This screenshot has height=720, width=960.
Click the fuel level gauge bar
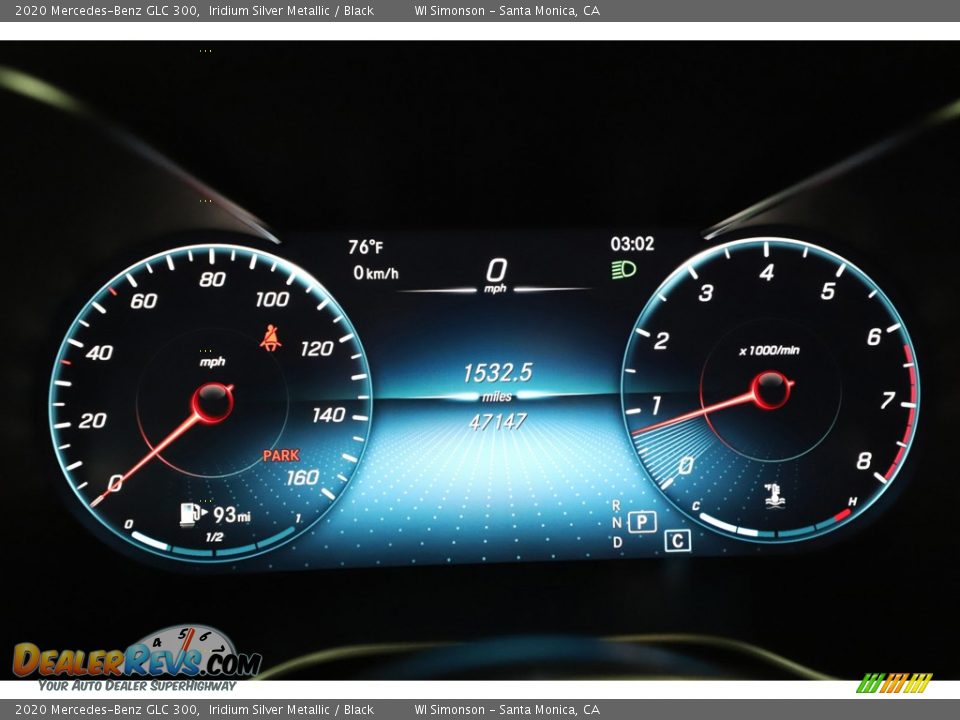[x=213, y=542]
